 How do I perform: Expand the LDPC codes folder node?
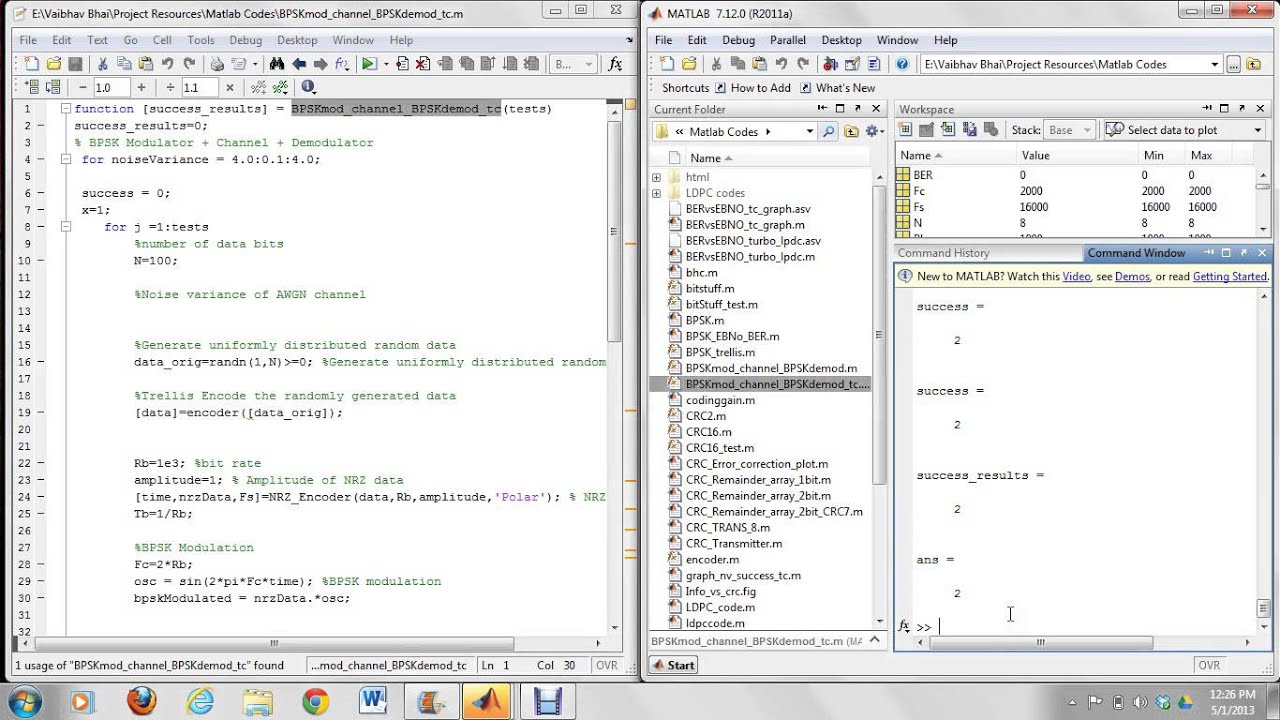point(656,193)
